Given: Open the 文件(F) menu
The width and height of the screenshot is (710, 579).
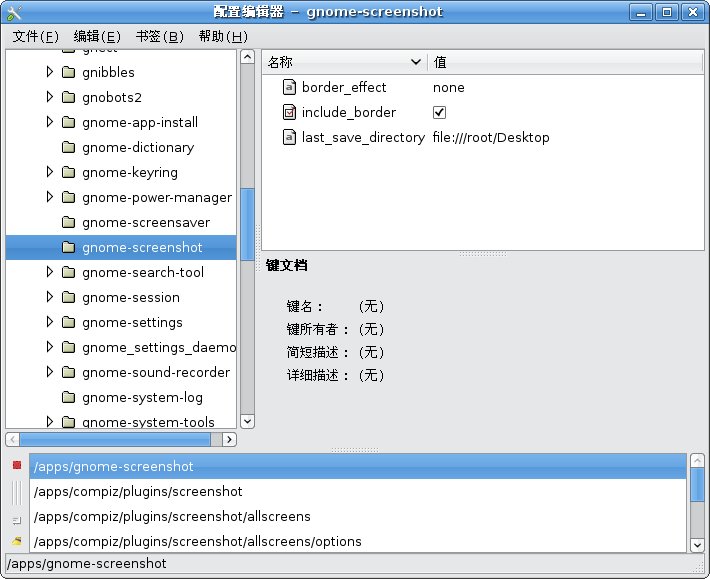Looking at the screenshot, I should click(35, 36).
